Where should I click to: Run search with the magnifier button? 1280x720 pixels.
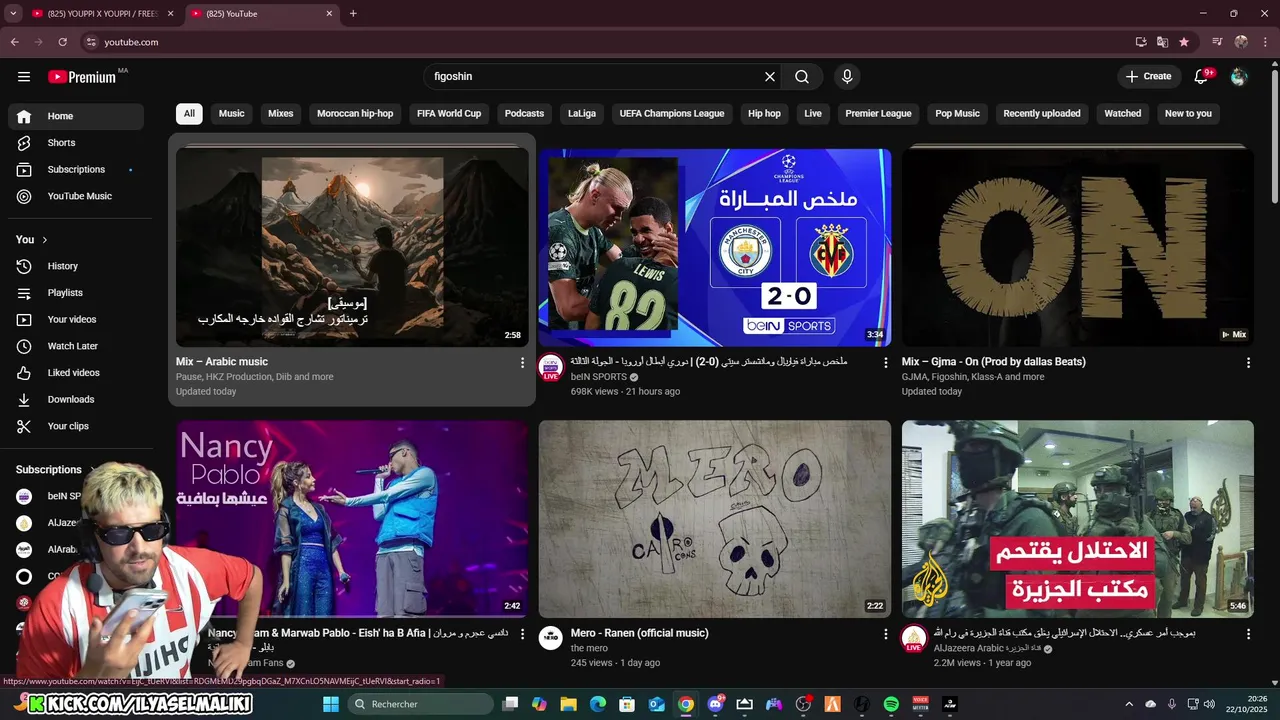802,77
